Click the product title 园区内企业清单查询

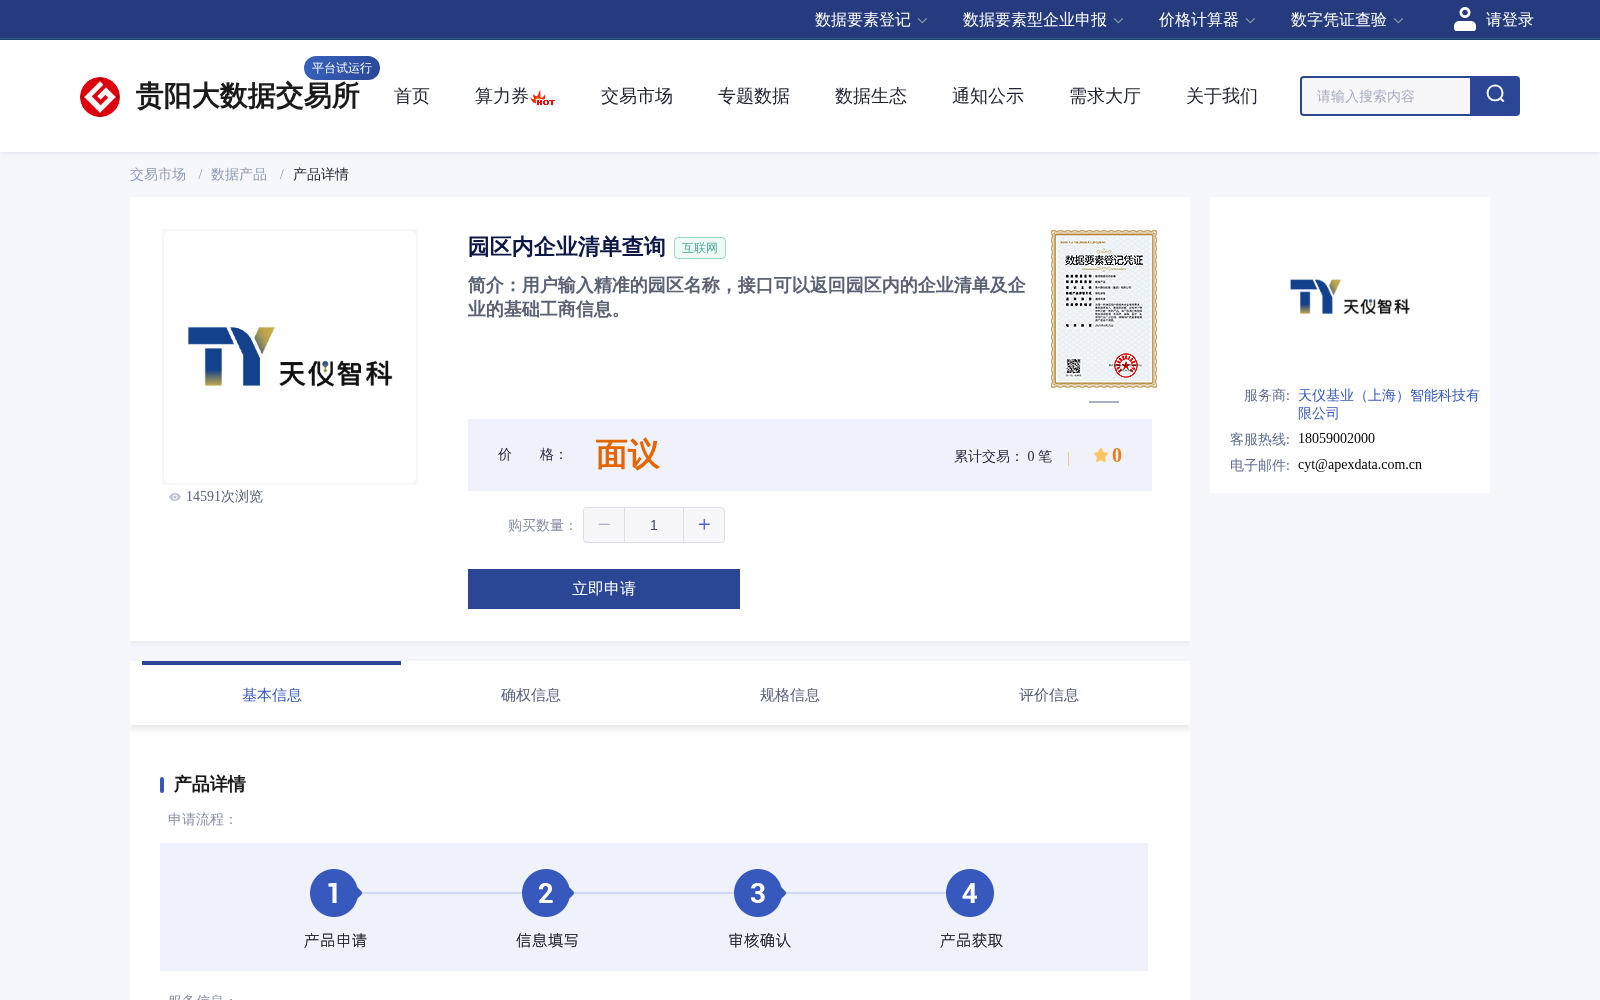(567, 247)
